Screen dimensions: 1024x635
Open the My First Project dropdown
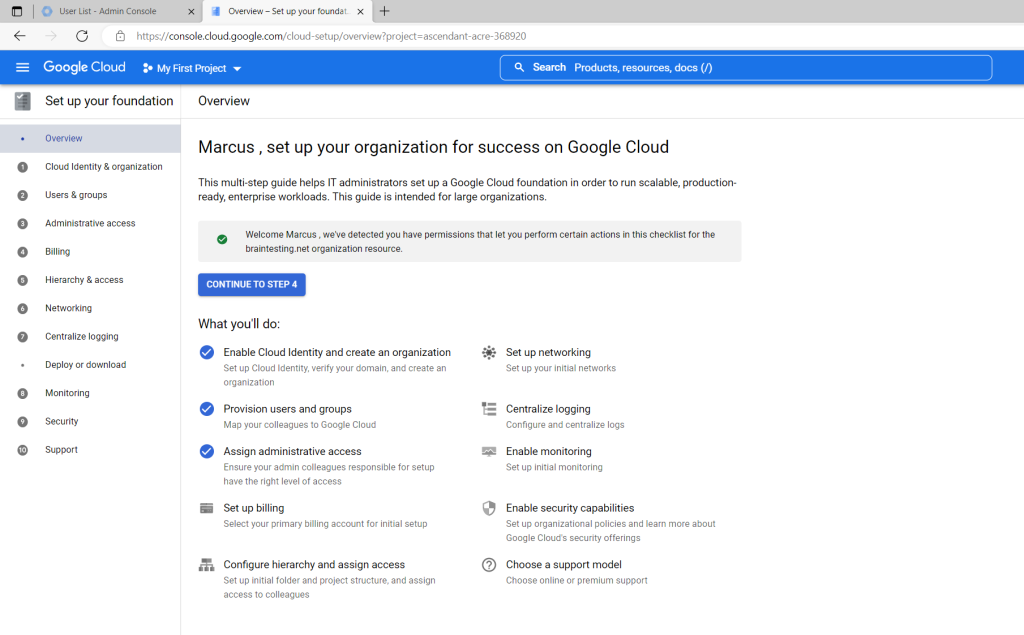click(192, 68)
